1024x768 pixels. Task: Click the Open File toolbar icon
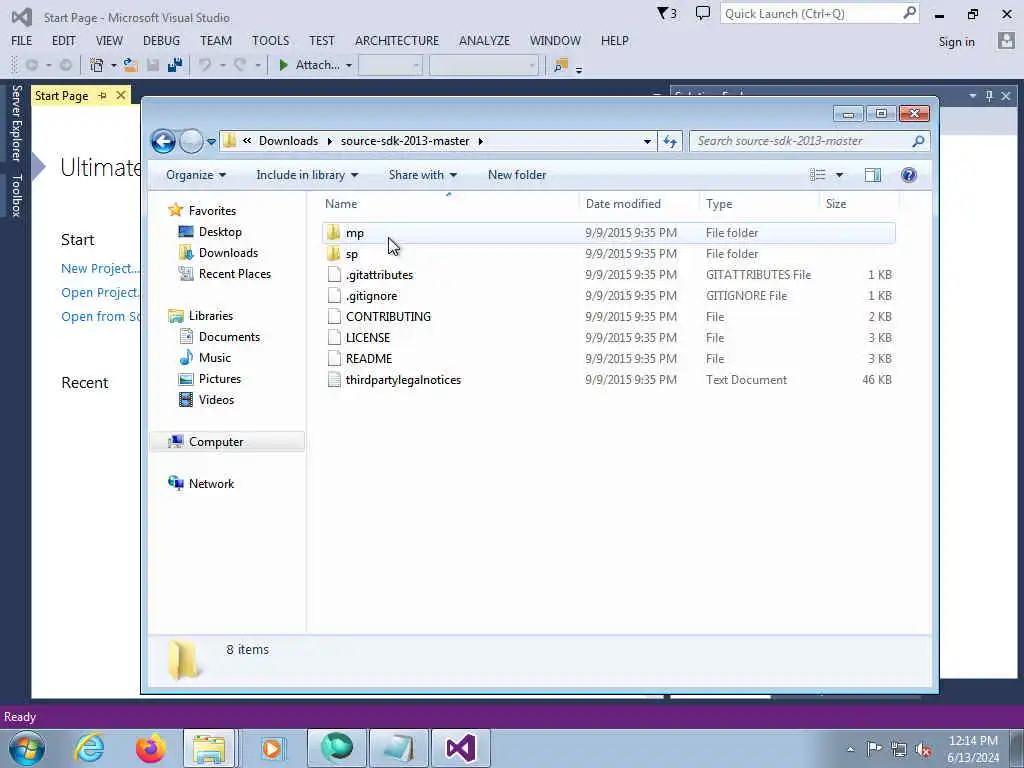coord(131,65)
